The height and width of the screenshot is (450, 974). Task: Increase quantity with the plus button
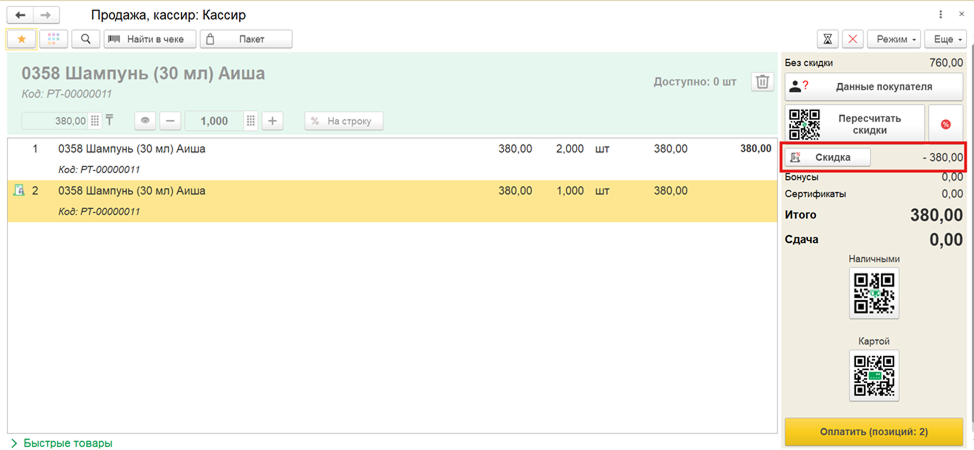click(272, 121)
